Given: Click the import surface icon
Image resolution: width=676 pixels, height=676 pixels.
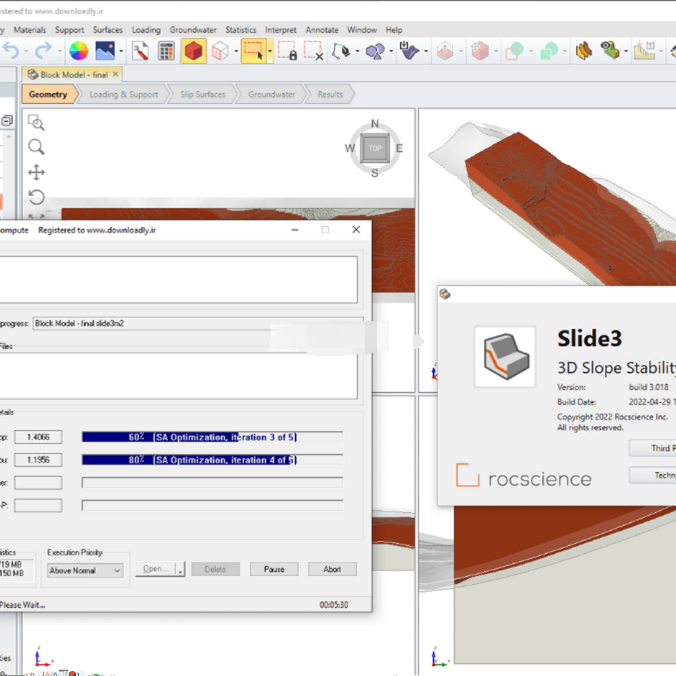Looking at the screenshot, I should (409, 50).
